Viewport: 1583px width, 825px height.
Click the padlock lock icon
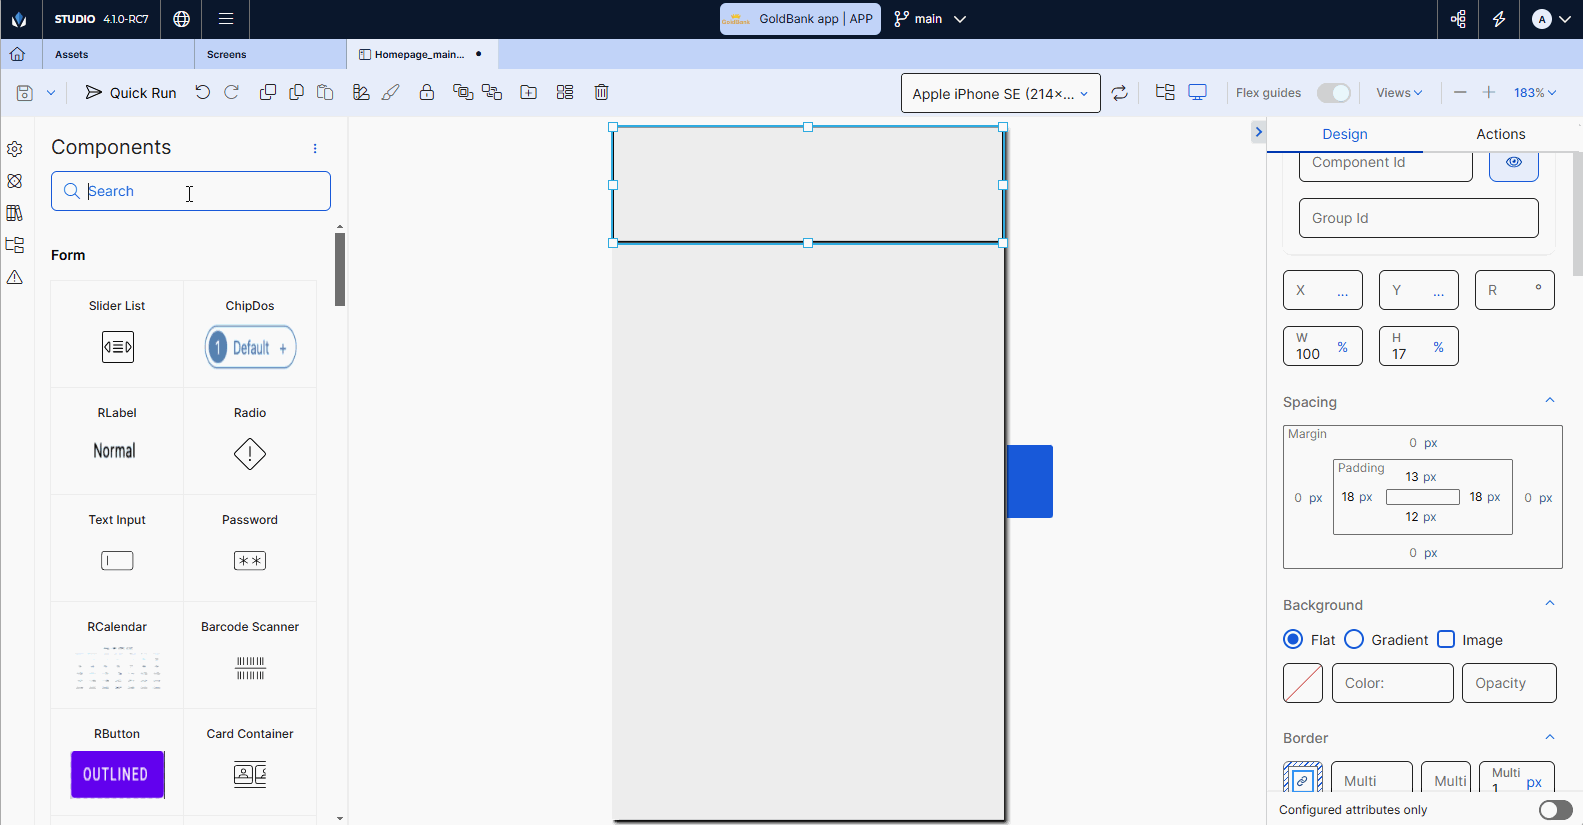427,92
